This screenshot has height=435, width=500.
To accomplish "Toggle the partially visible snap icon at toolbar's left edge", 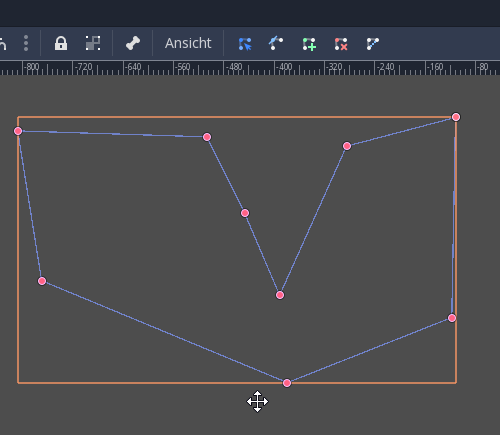I will point(3,43).
